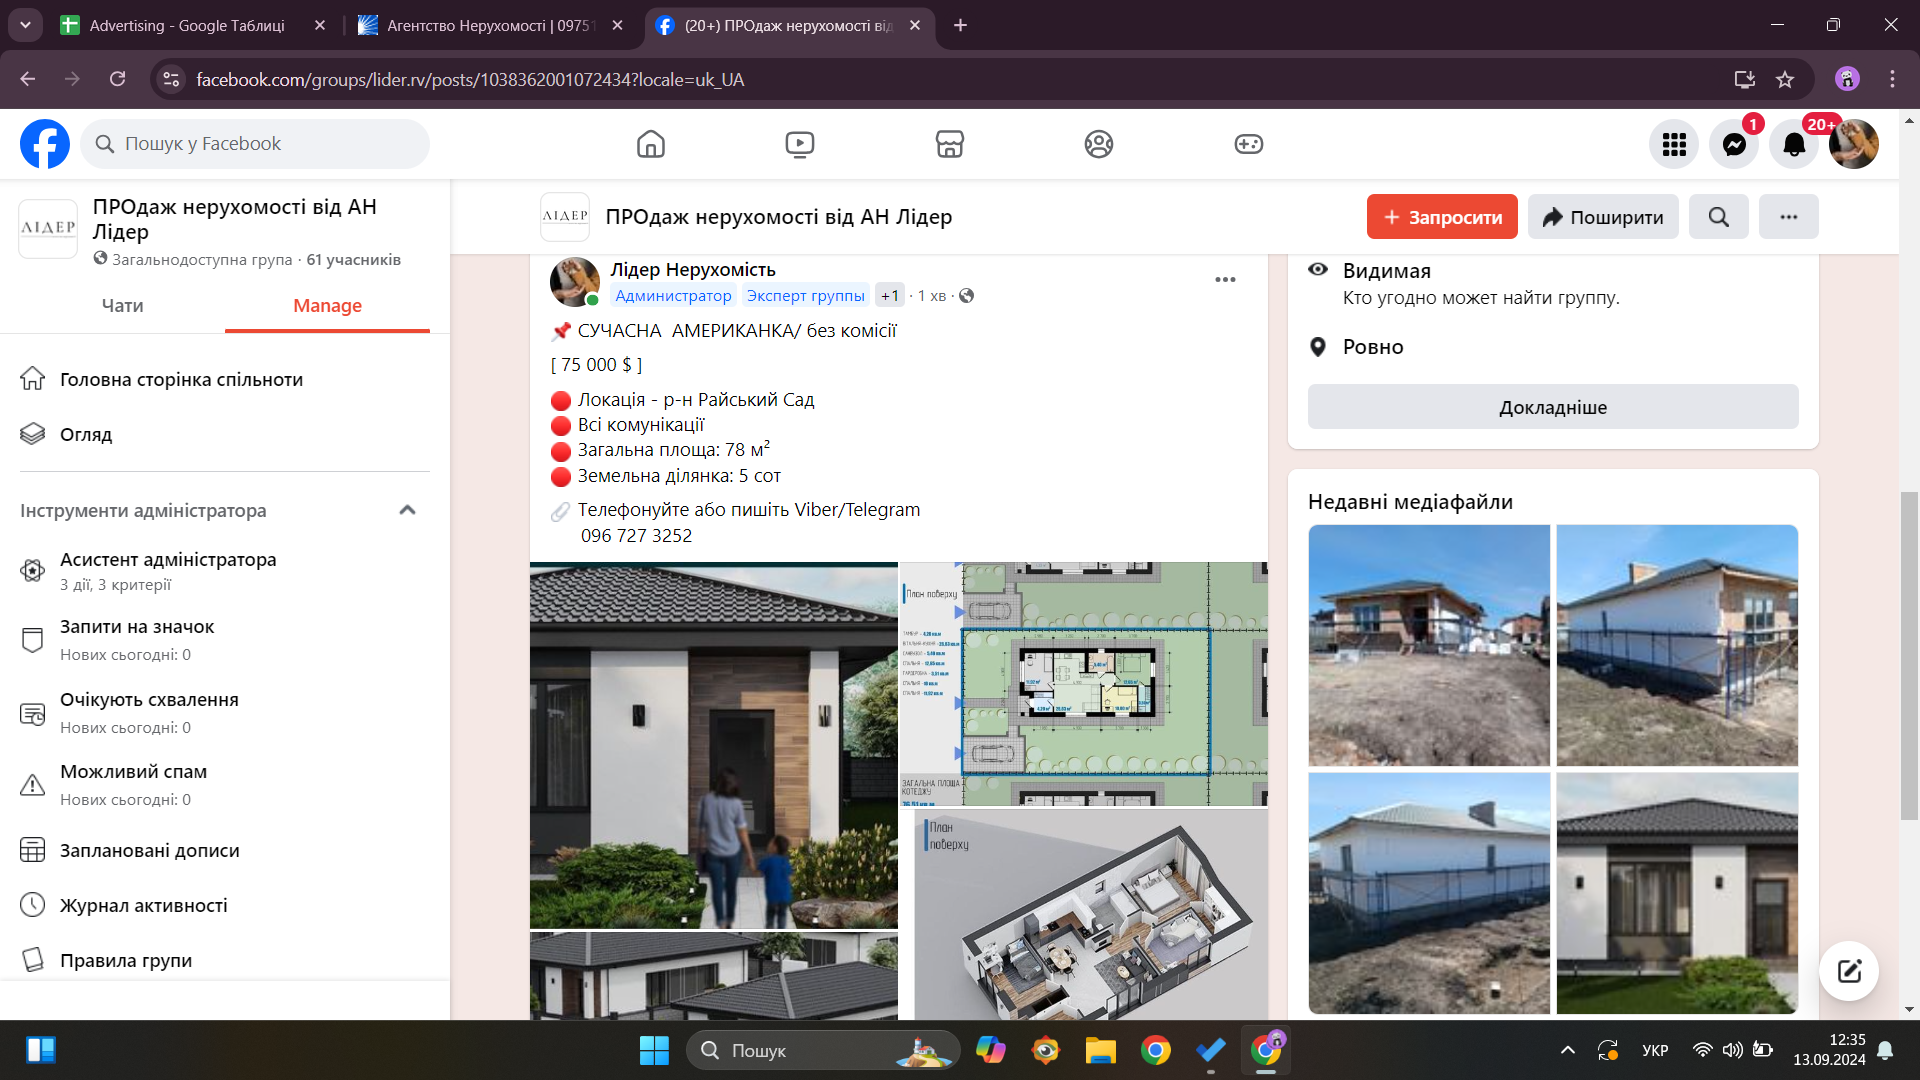Open the post's three-dot options menu
This screenshot has width=1920, height=1080.
tap(1225, 280)
